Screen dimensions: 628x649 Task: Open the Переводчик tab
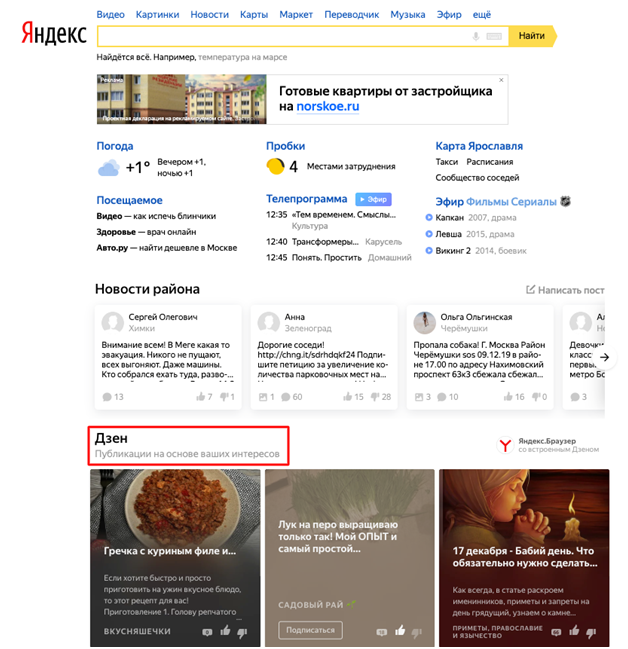351,14
